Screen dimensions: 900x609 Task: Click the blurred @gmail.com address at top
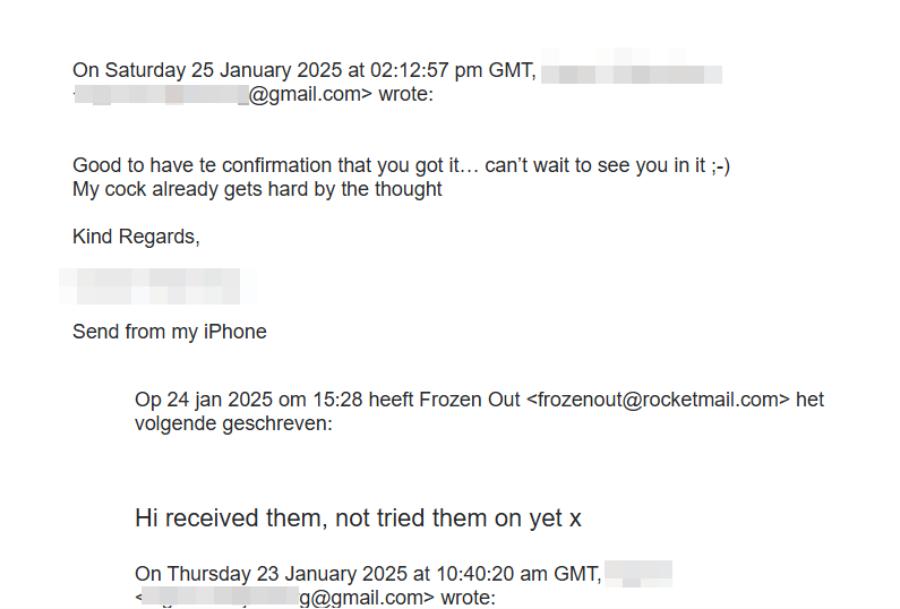[223, 94]
